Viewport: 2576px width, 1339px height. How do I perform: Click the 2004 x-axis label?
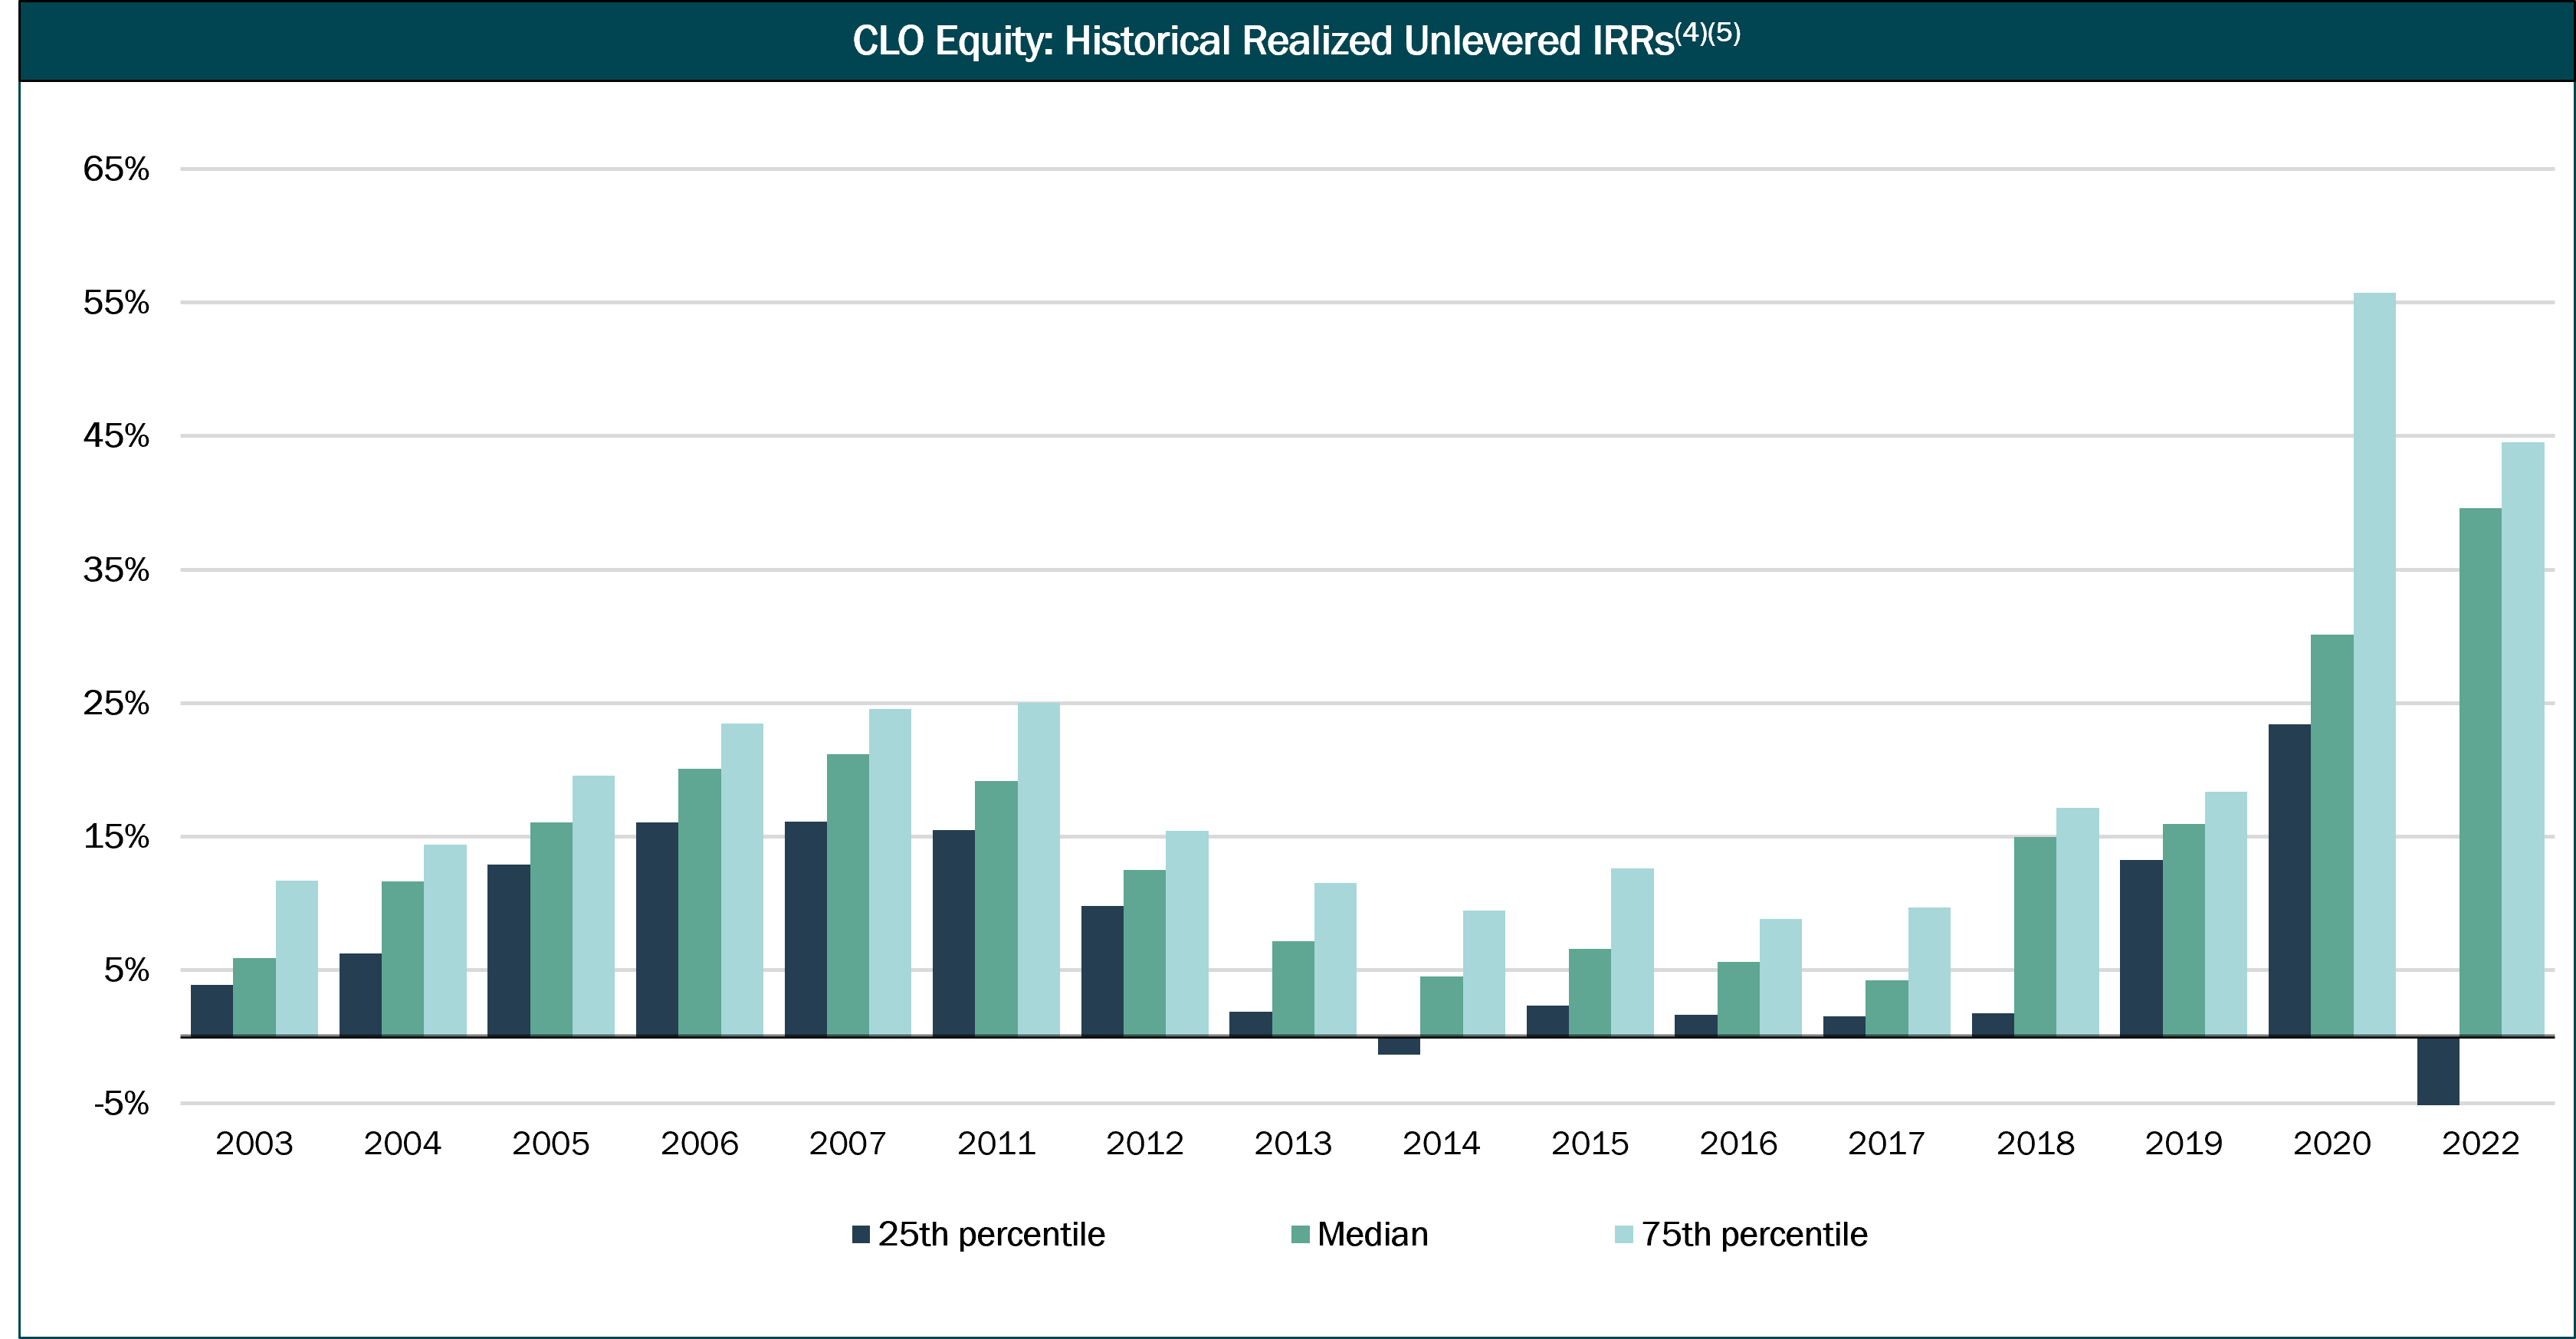[x=402, y=1143]
